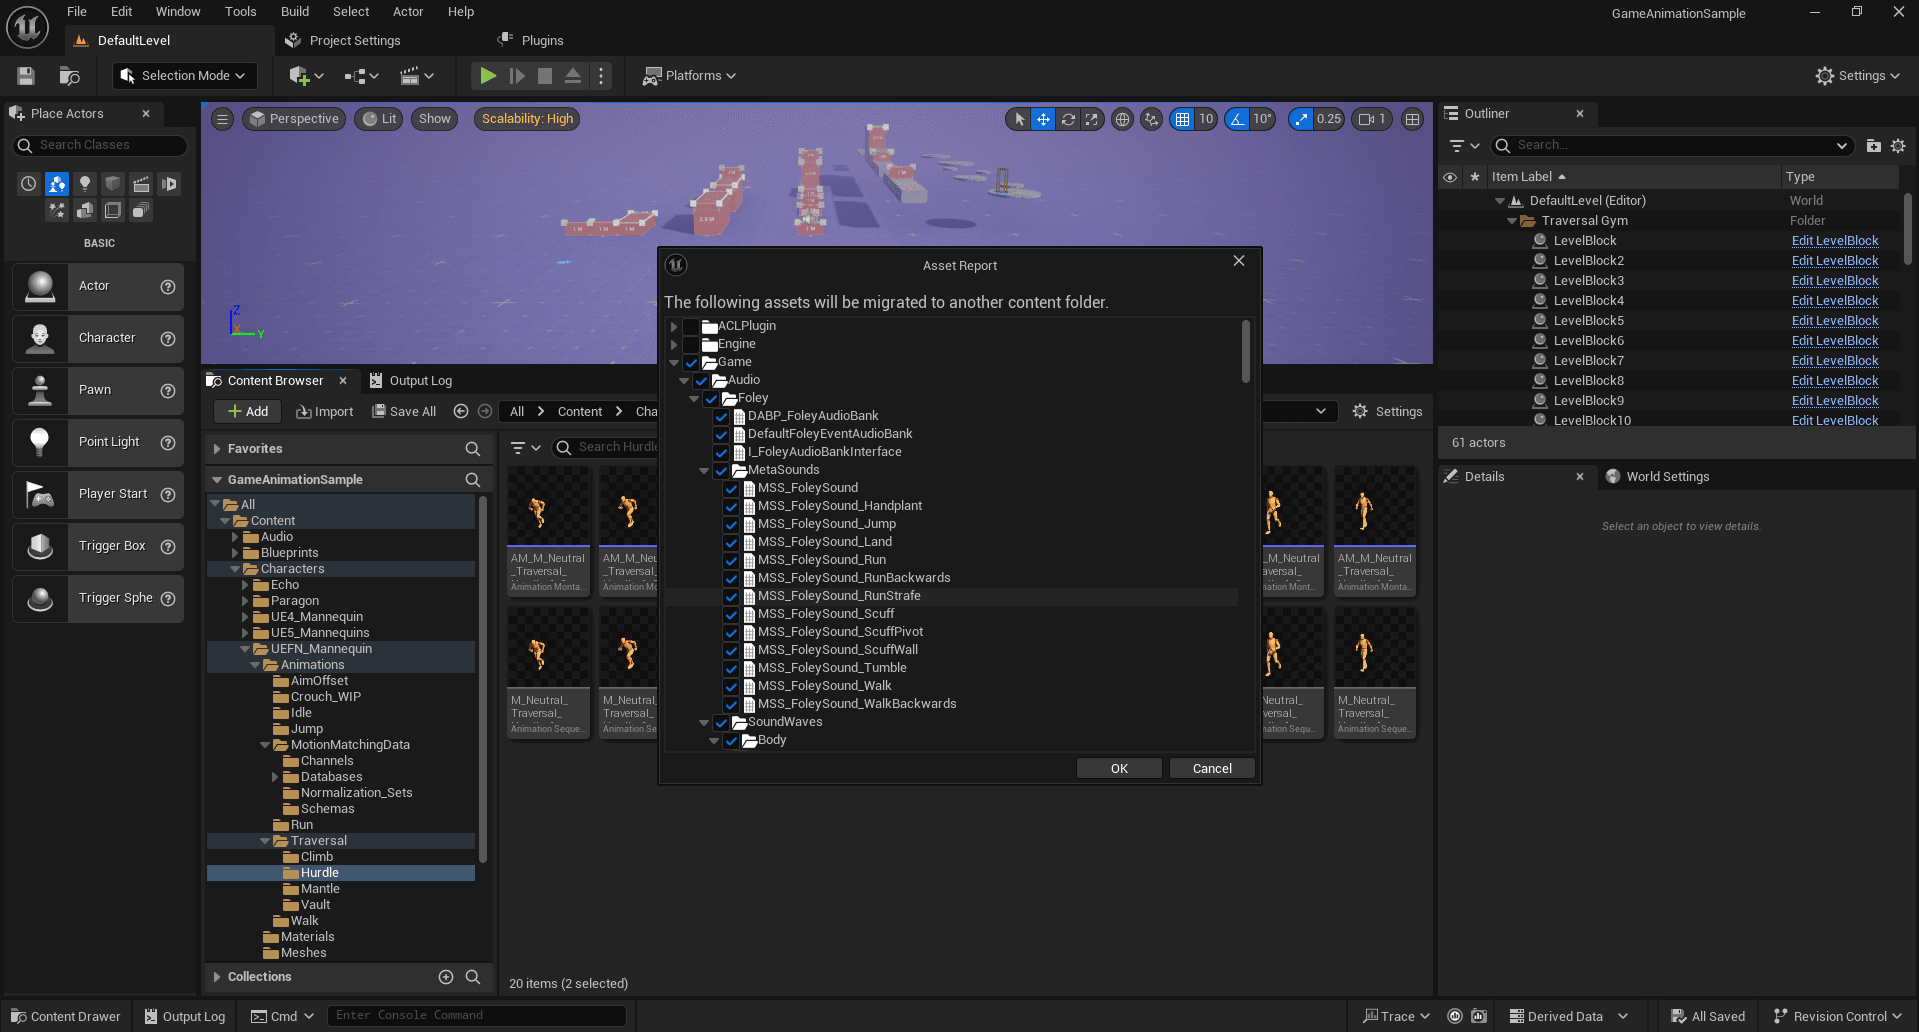Open the Cinematic category in Place Actors
The width and height of the screenshot is (1919, 1032).
click(141, 184)
